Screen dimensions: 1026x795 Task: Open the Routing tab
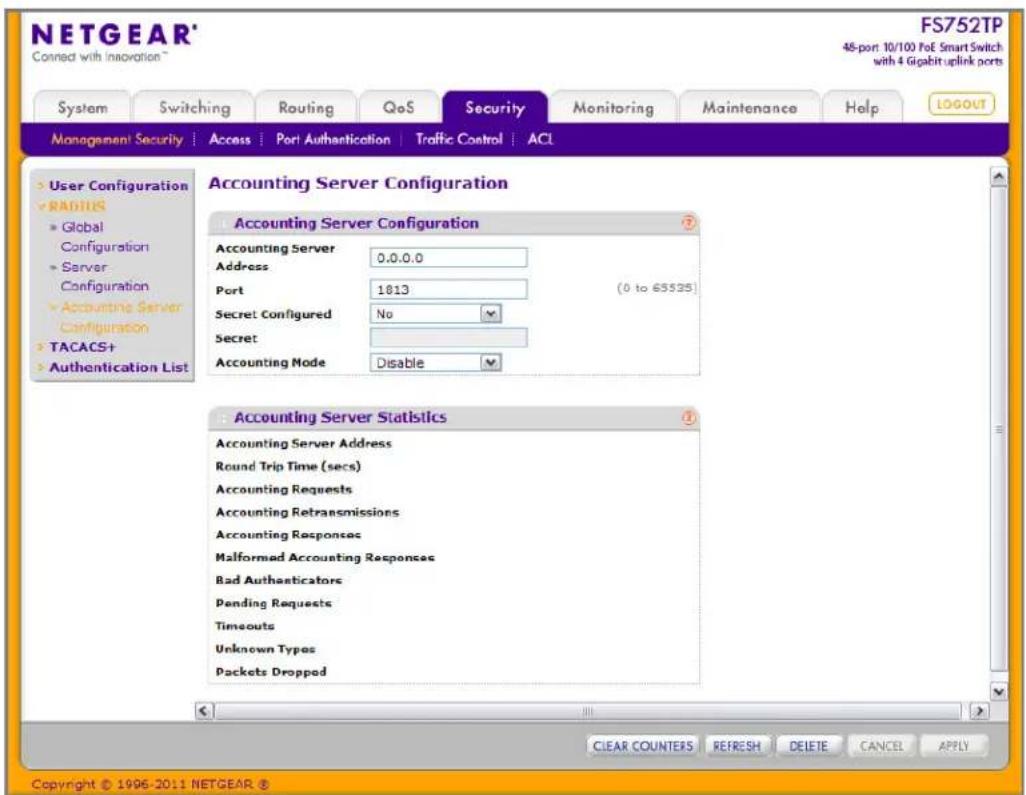[x=306, y=108]
